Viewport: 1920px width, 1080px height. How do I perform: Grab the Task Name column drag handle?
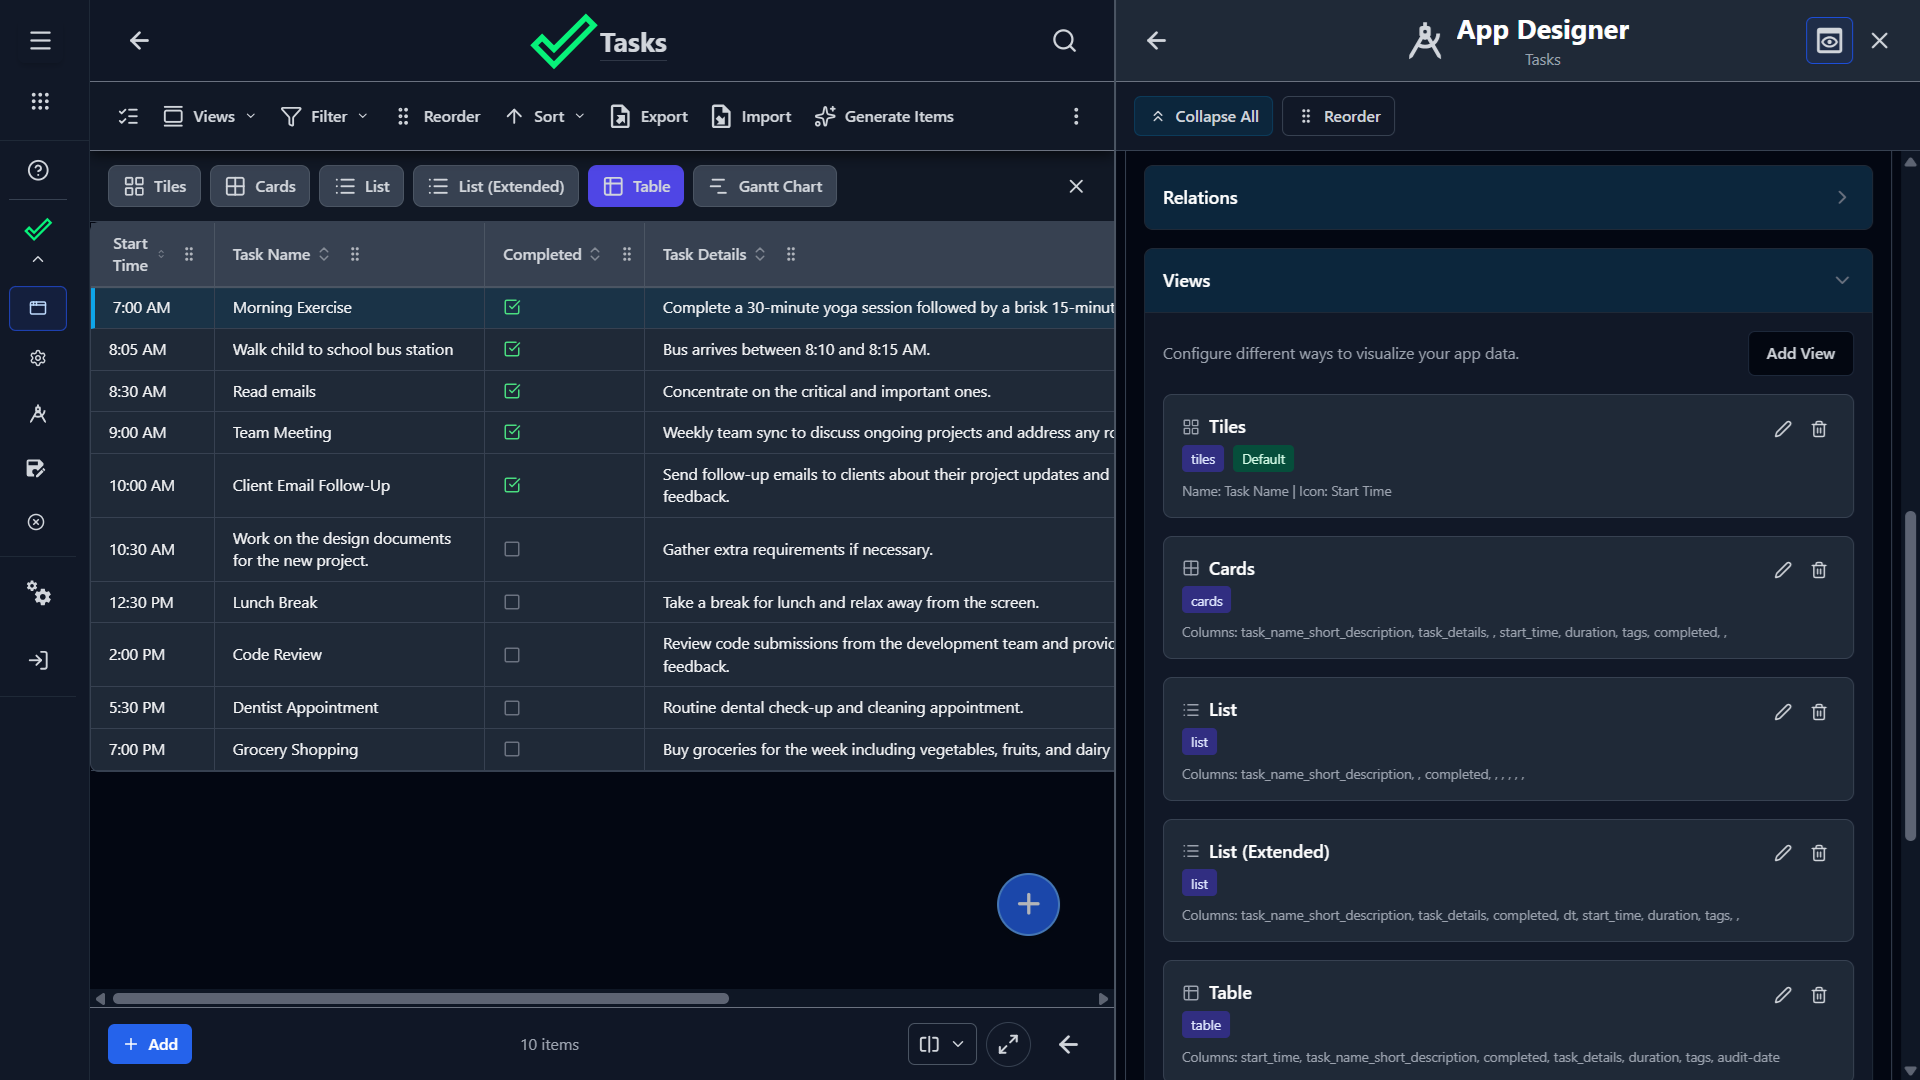click(x=355, y=254)
